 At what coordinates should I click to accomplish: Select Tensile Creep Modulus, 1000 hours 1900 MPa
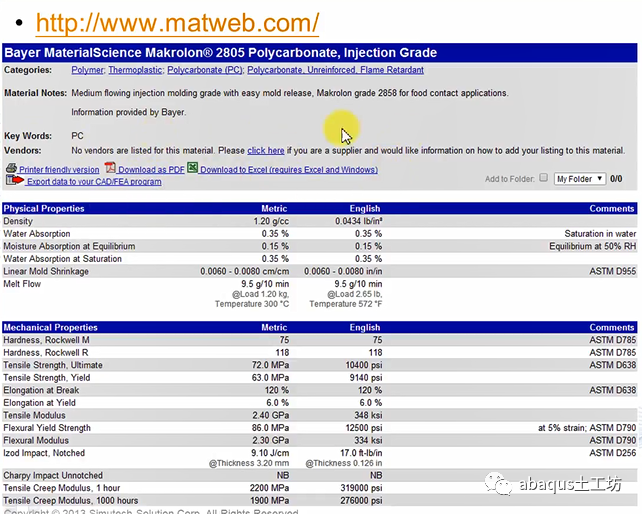(269, 500)
